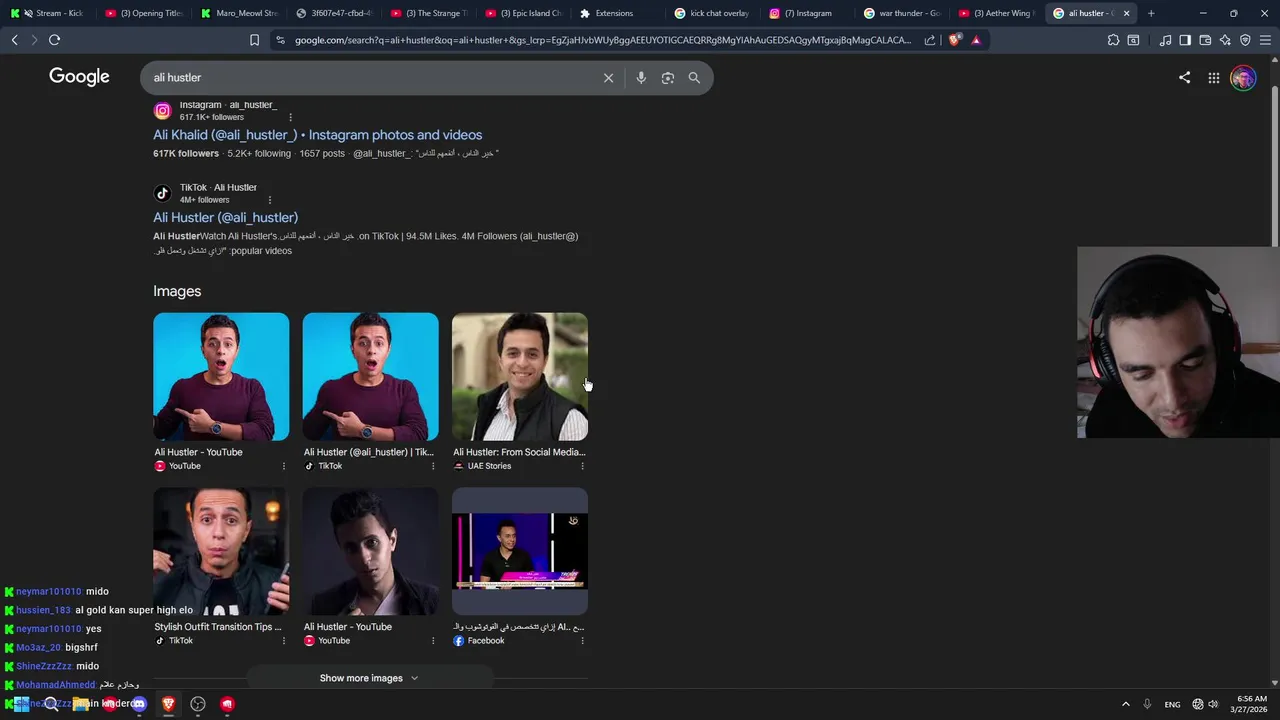
Task: Clear the search box with the X icon
Action: (608, 78)
